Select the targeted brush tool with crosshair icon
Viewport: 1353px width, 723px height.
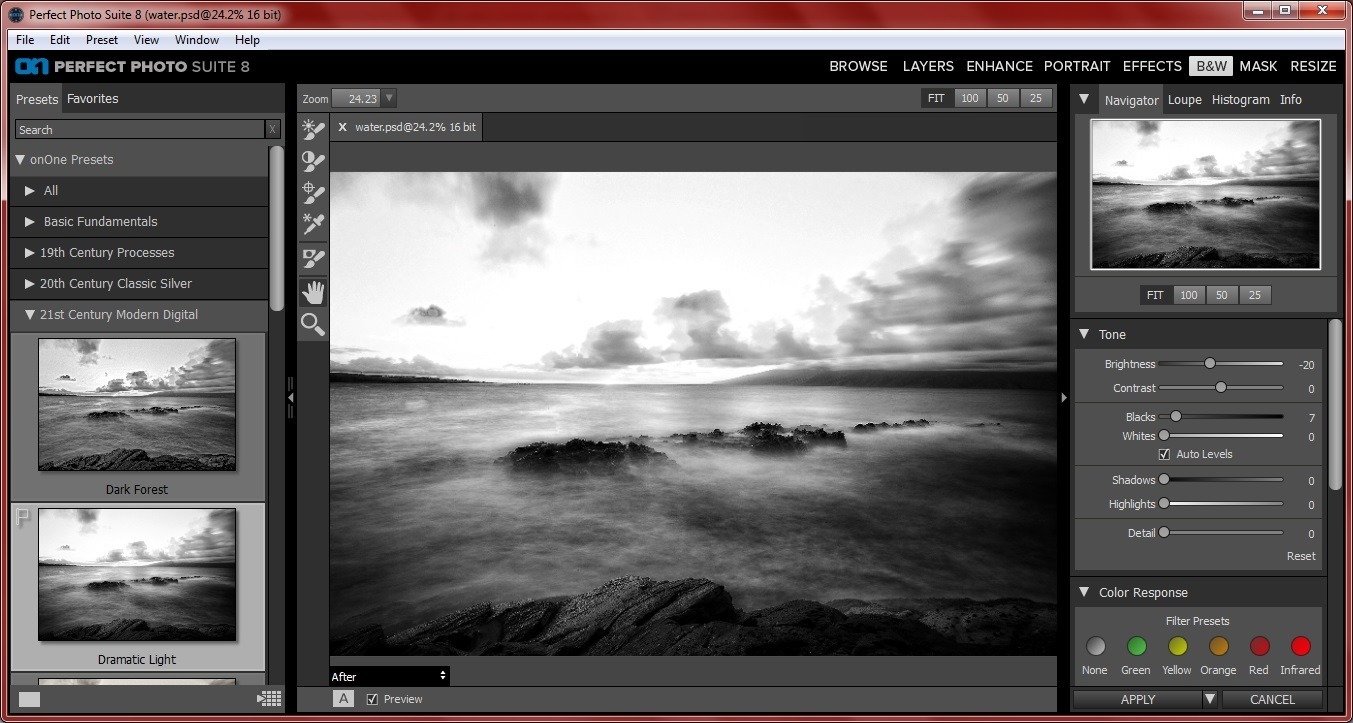[313, 193]
